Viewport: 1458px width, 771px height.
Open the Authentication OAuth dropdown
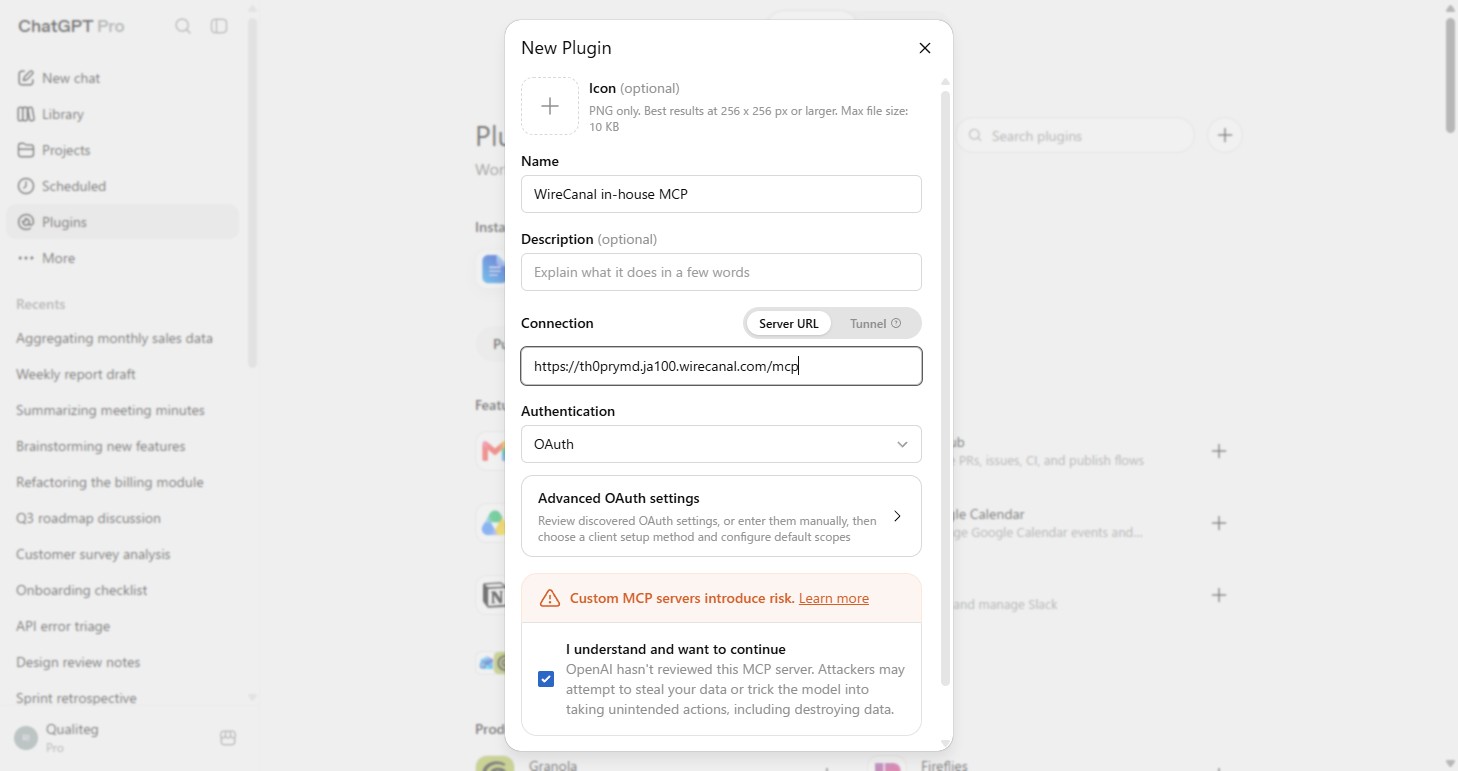[x=721, y=444]
